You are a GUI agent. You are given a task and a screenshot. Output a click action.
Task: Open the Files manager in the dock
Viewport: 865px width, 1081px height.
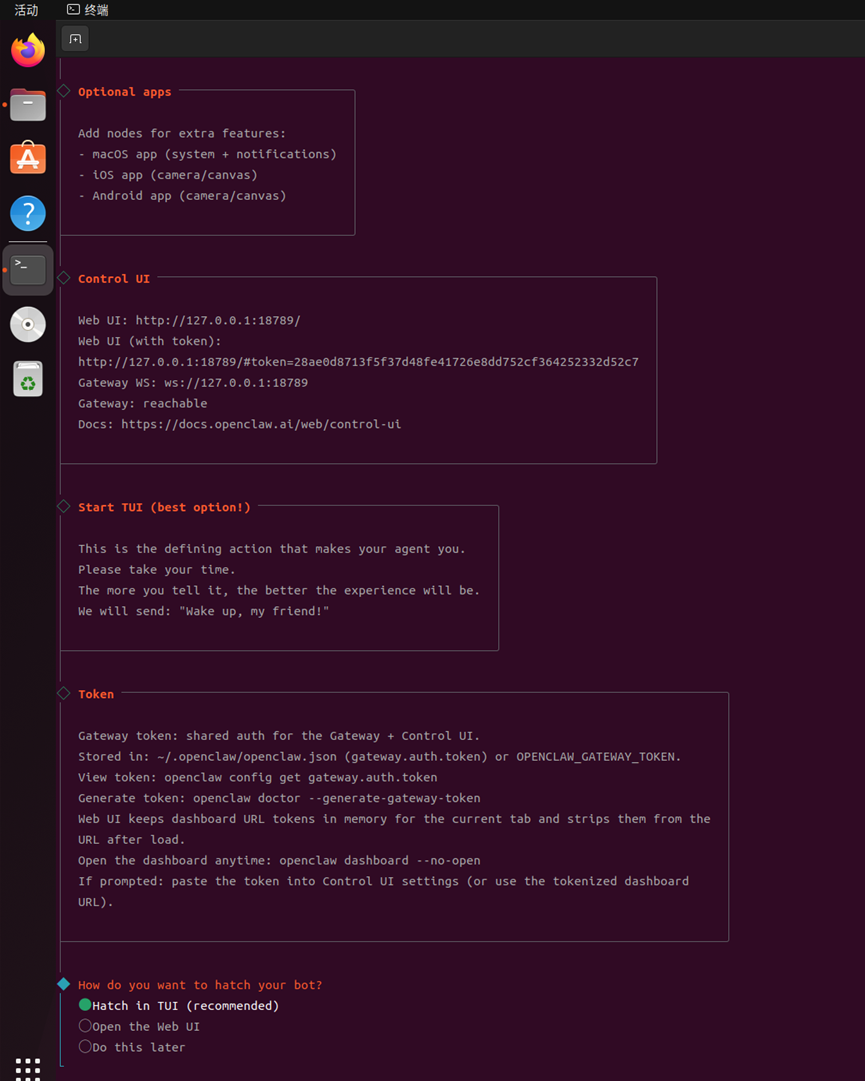click(28, 105)
